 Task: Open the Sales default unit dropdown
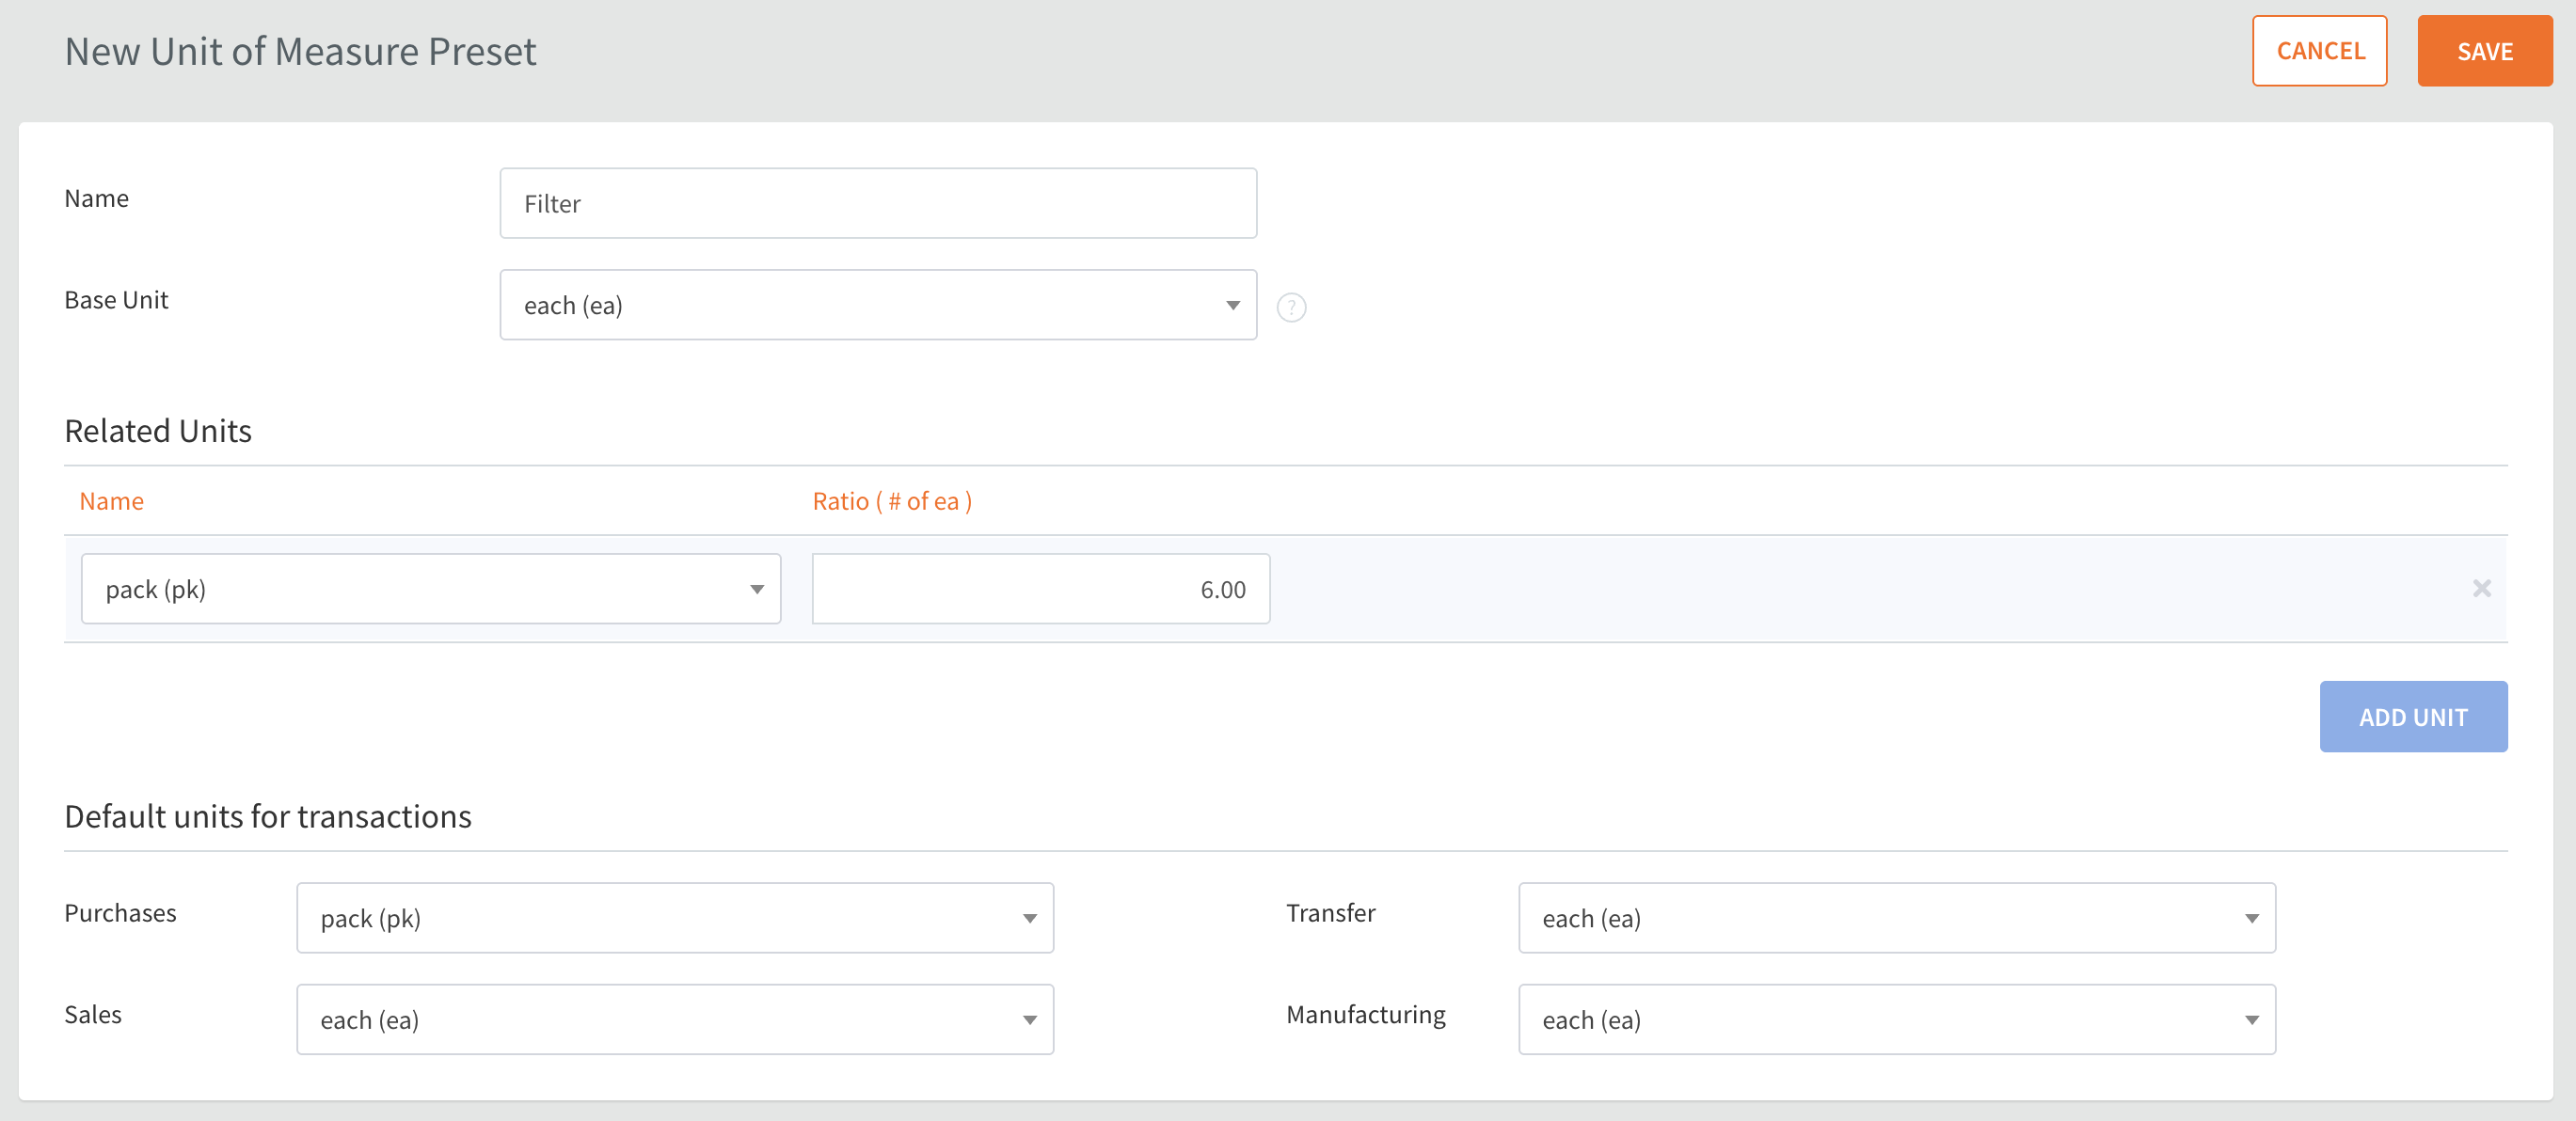click(x=674, y=1019)
